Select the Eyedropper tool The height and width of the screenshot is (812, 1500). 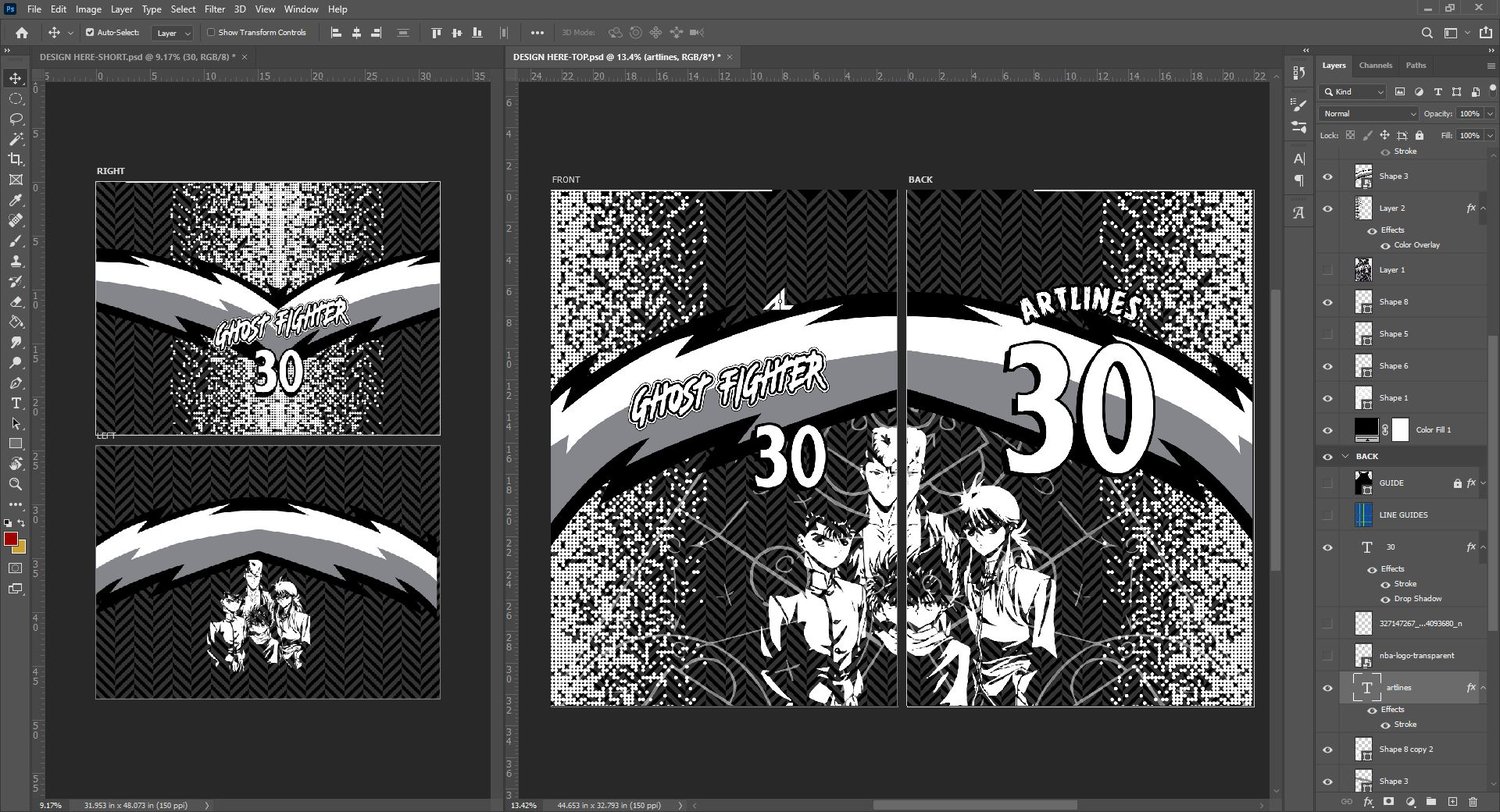click(15, 200)
